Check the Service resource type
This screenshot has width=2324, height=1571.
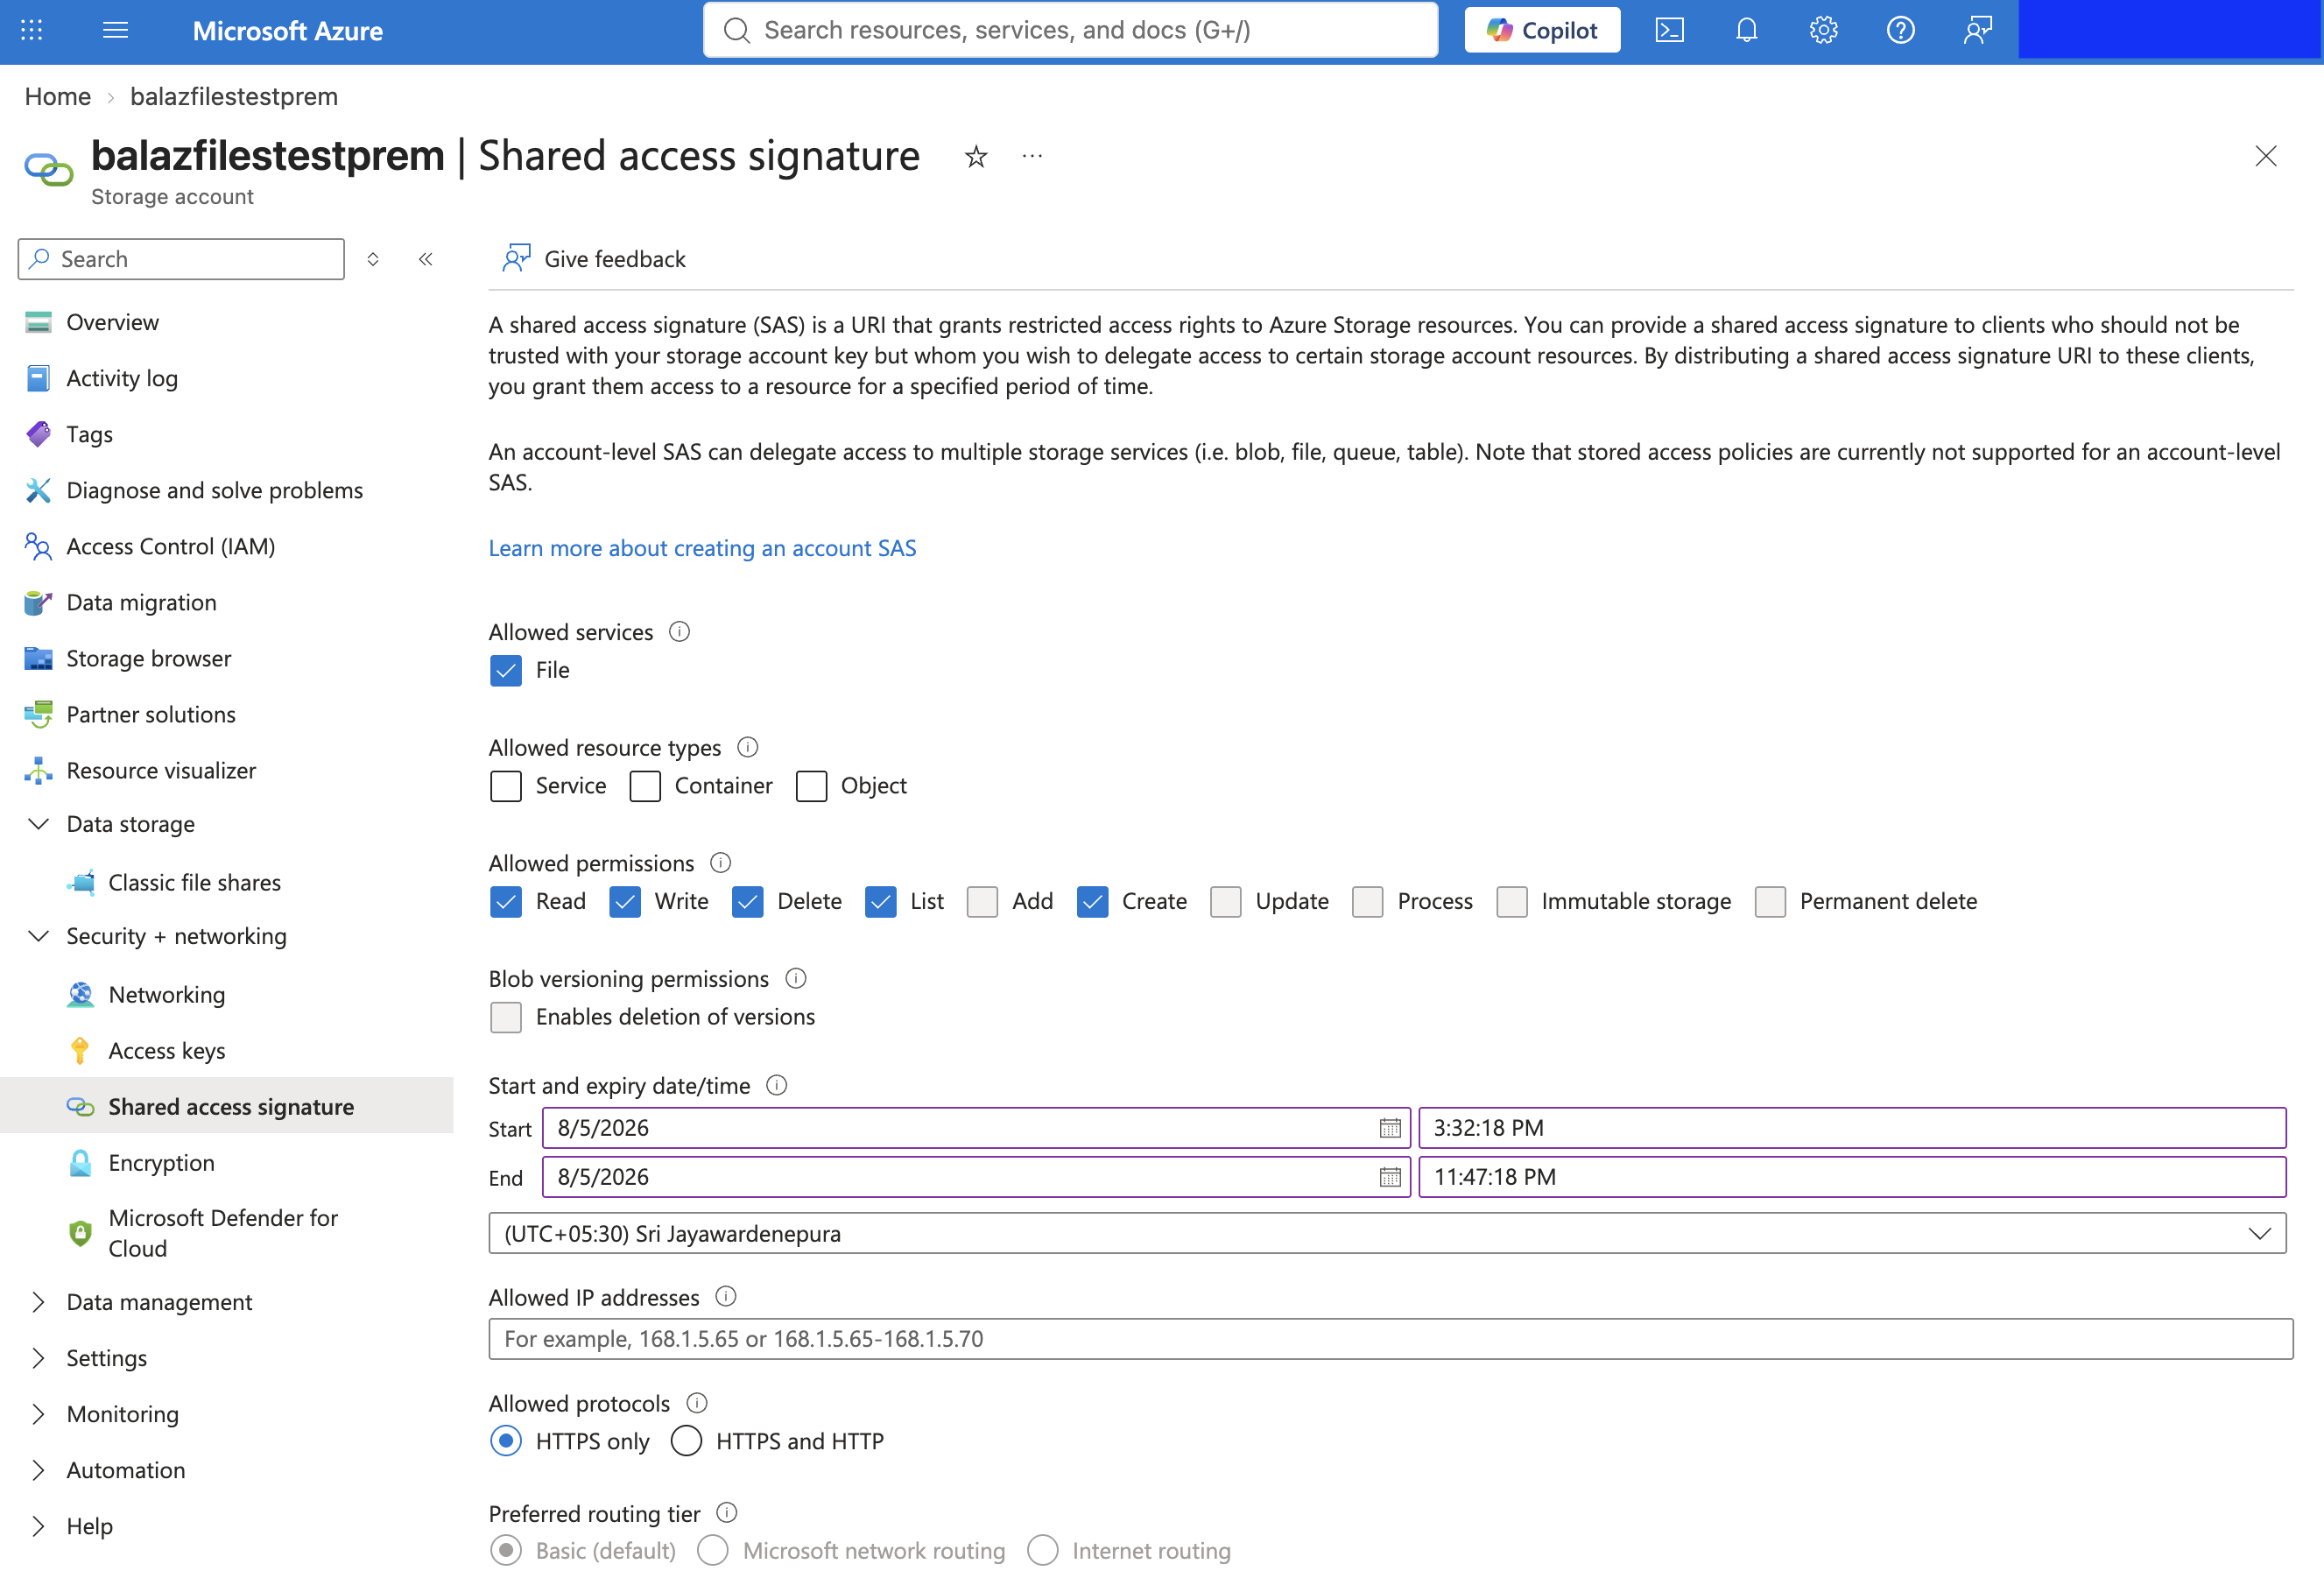[x=506, y=786]
